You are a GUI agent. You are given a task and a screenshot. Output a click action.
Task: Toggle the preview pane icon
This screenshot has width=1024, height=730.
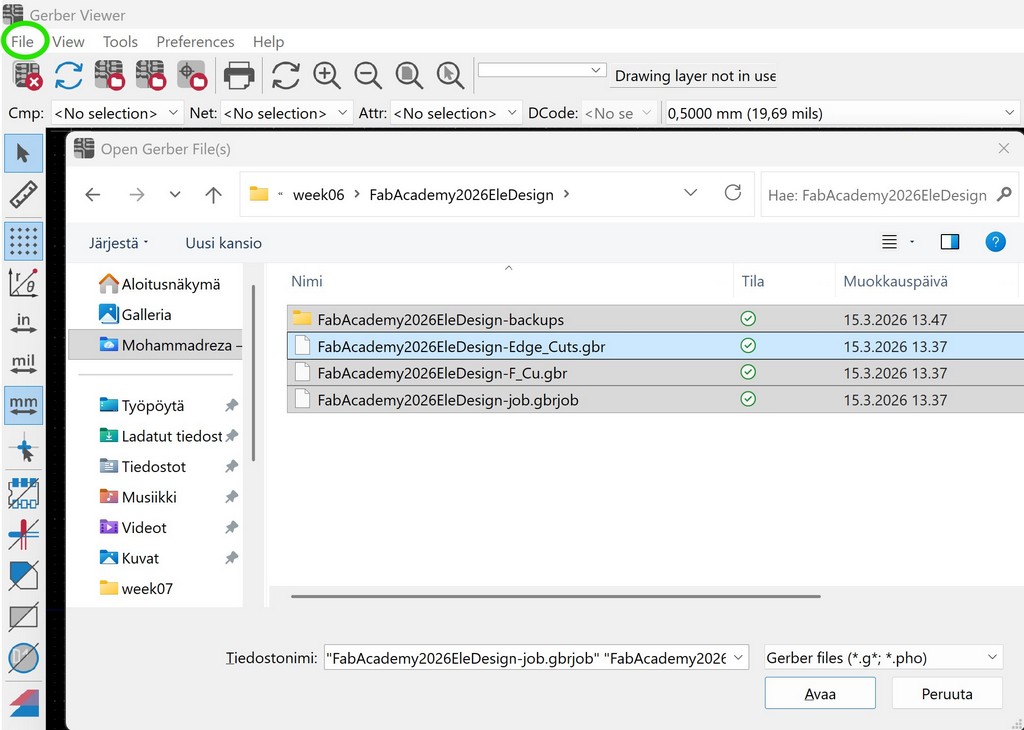point(950,242)
